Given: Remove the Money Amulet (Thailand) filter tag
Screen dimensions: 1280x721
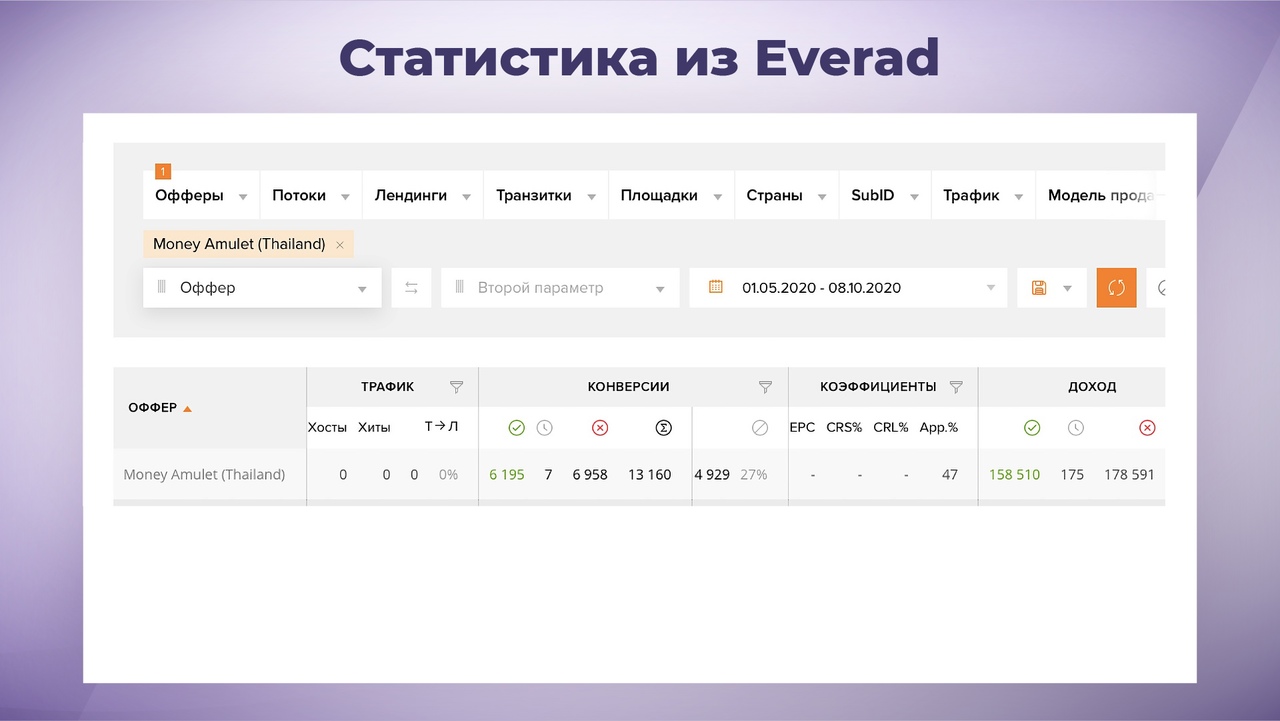Looking at the screenshot, I should (x=340, y=245).
